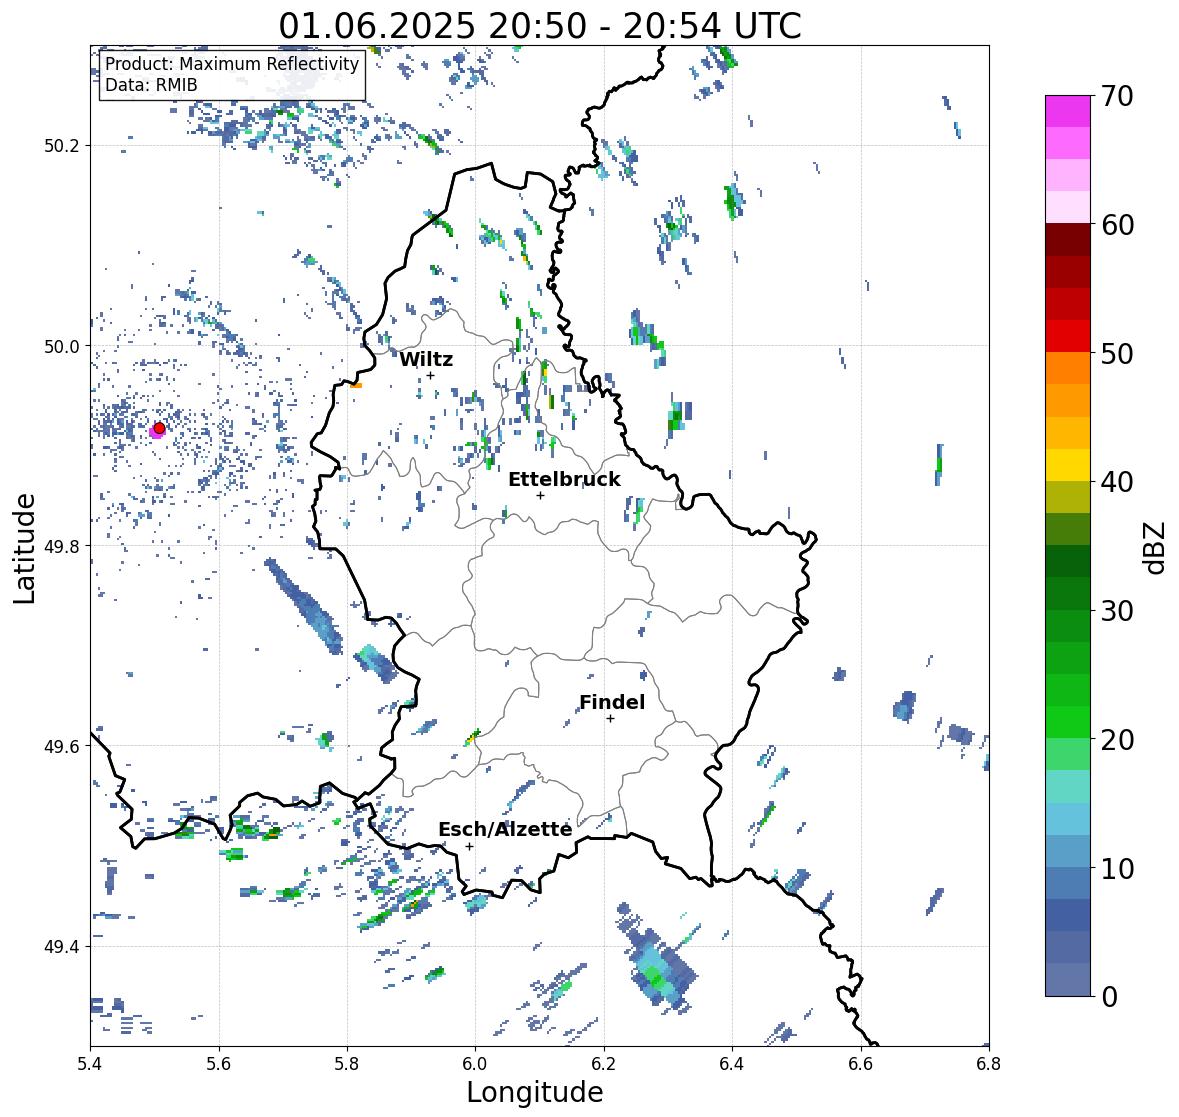Image resolution: width=1179 pixels, height=1117 pixels.
Task: Click the Latitude axis label
Action: coord(24,549)
